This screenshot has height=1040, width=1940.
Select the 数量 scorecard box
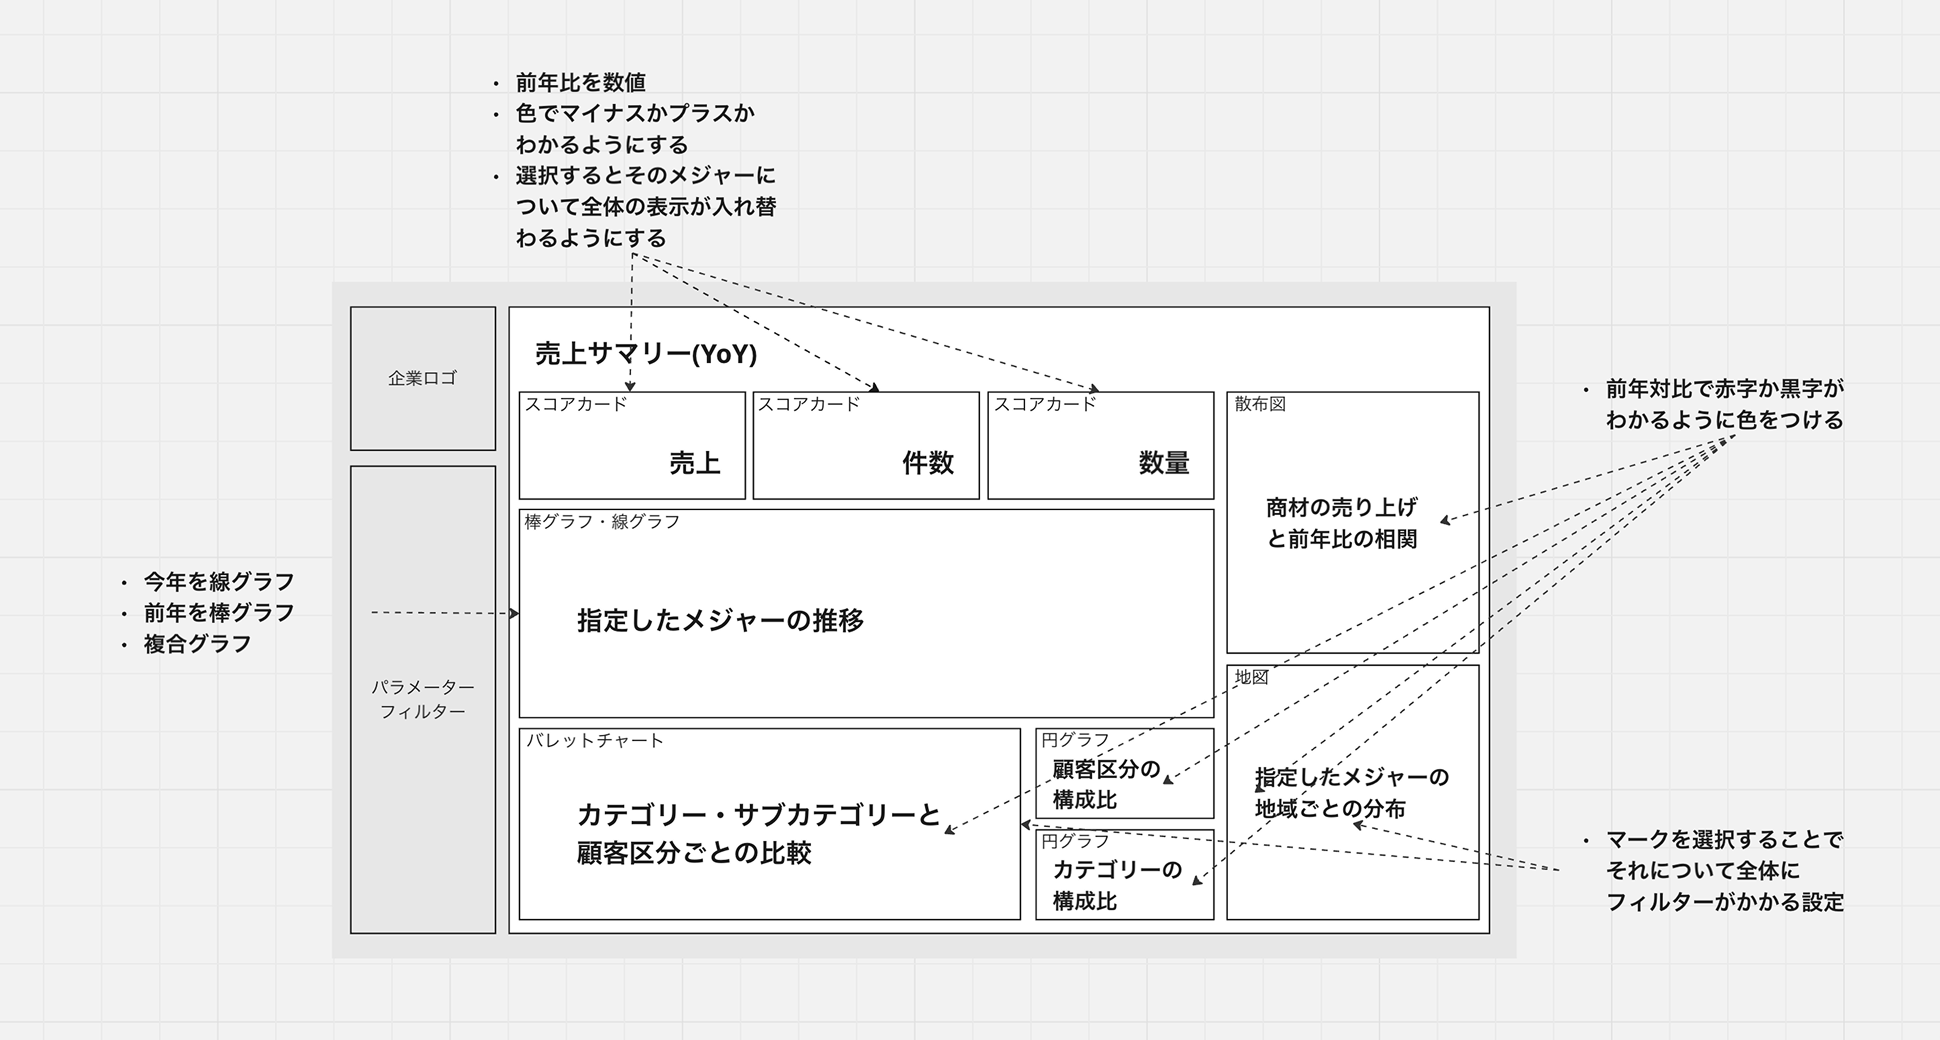tap(1100, 445)
